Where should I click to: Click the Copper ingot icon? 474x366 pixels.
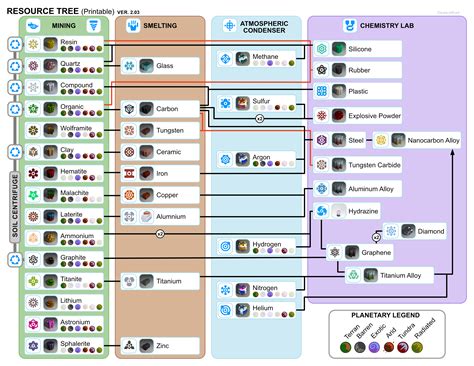coord(146,195)
